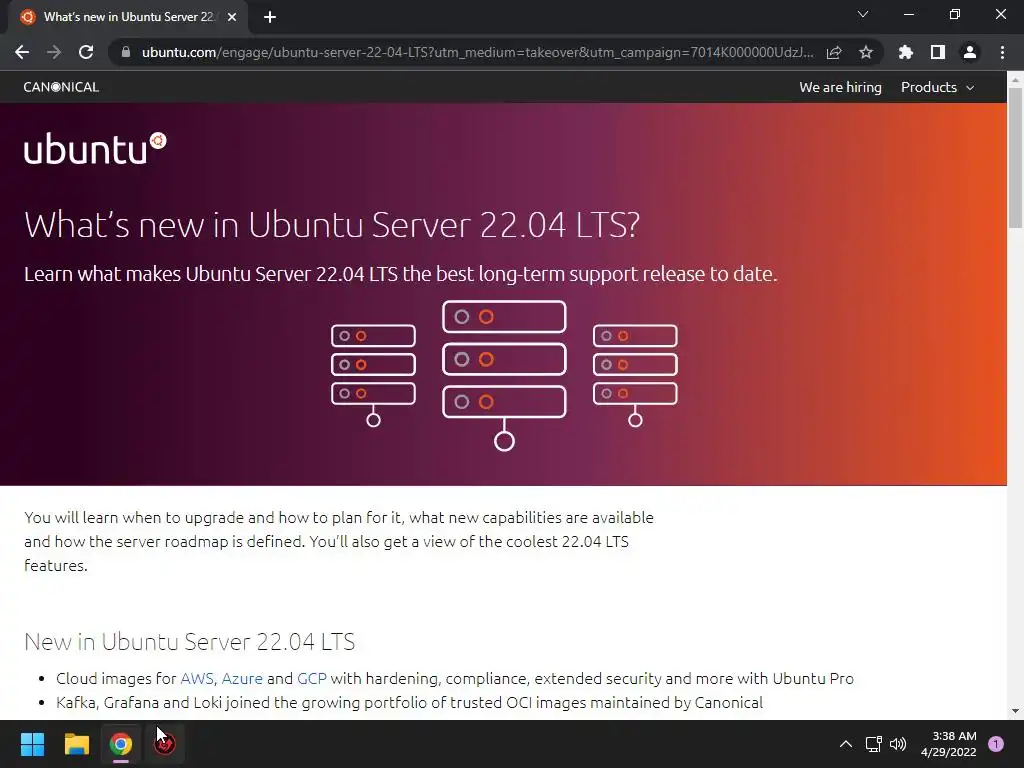View site info via the lock icon
Screen dimensions: 1024x768
[x=126, y=52]
